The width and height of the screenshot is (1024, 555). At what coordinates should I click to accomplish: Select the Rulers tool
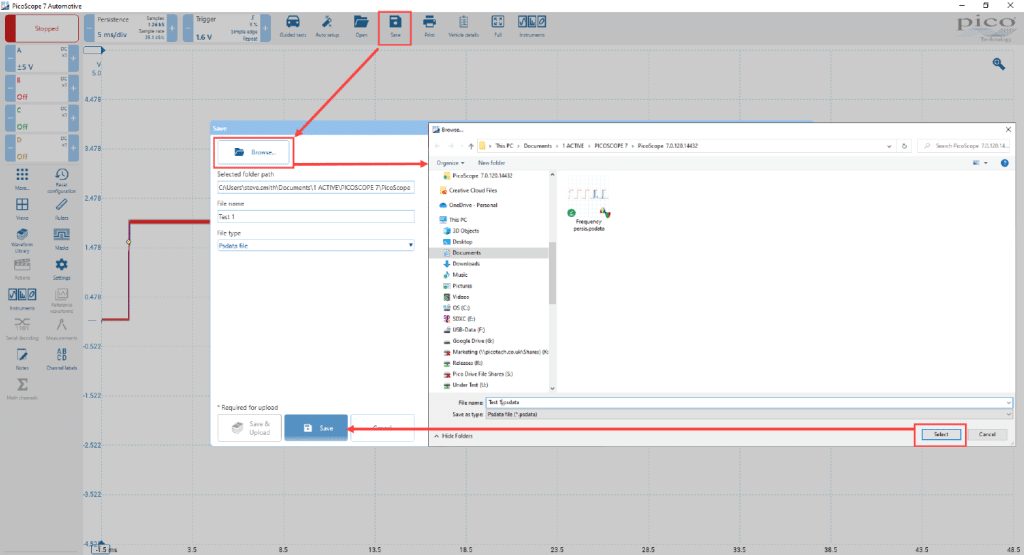(61, 208)
